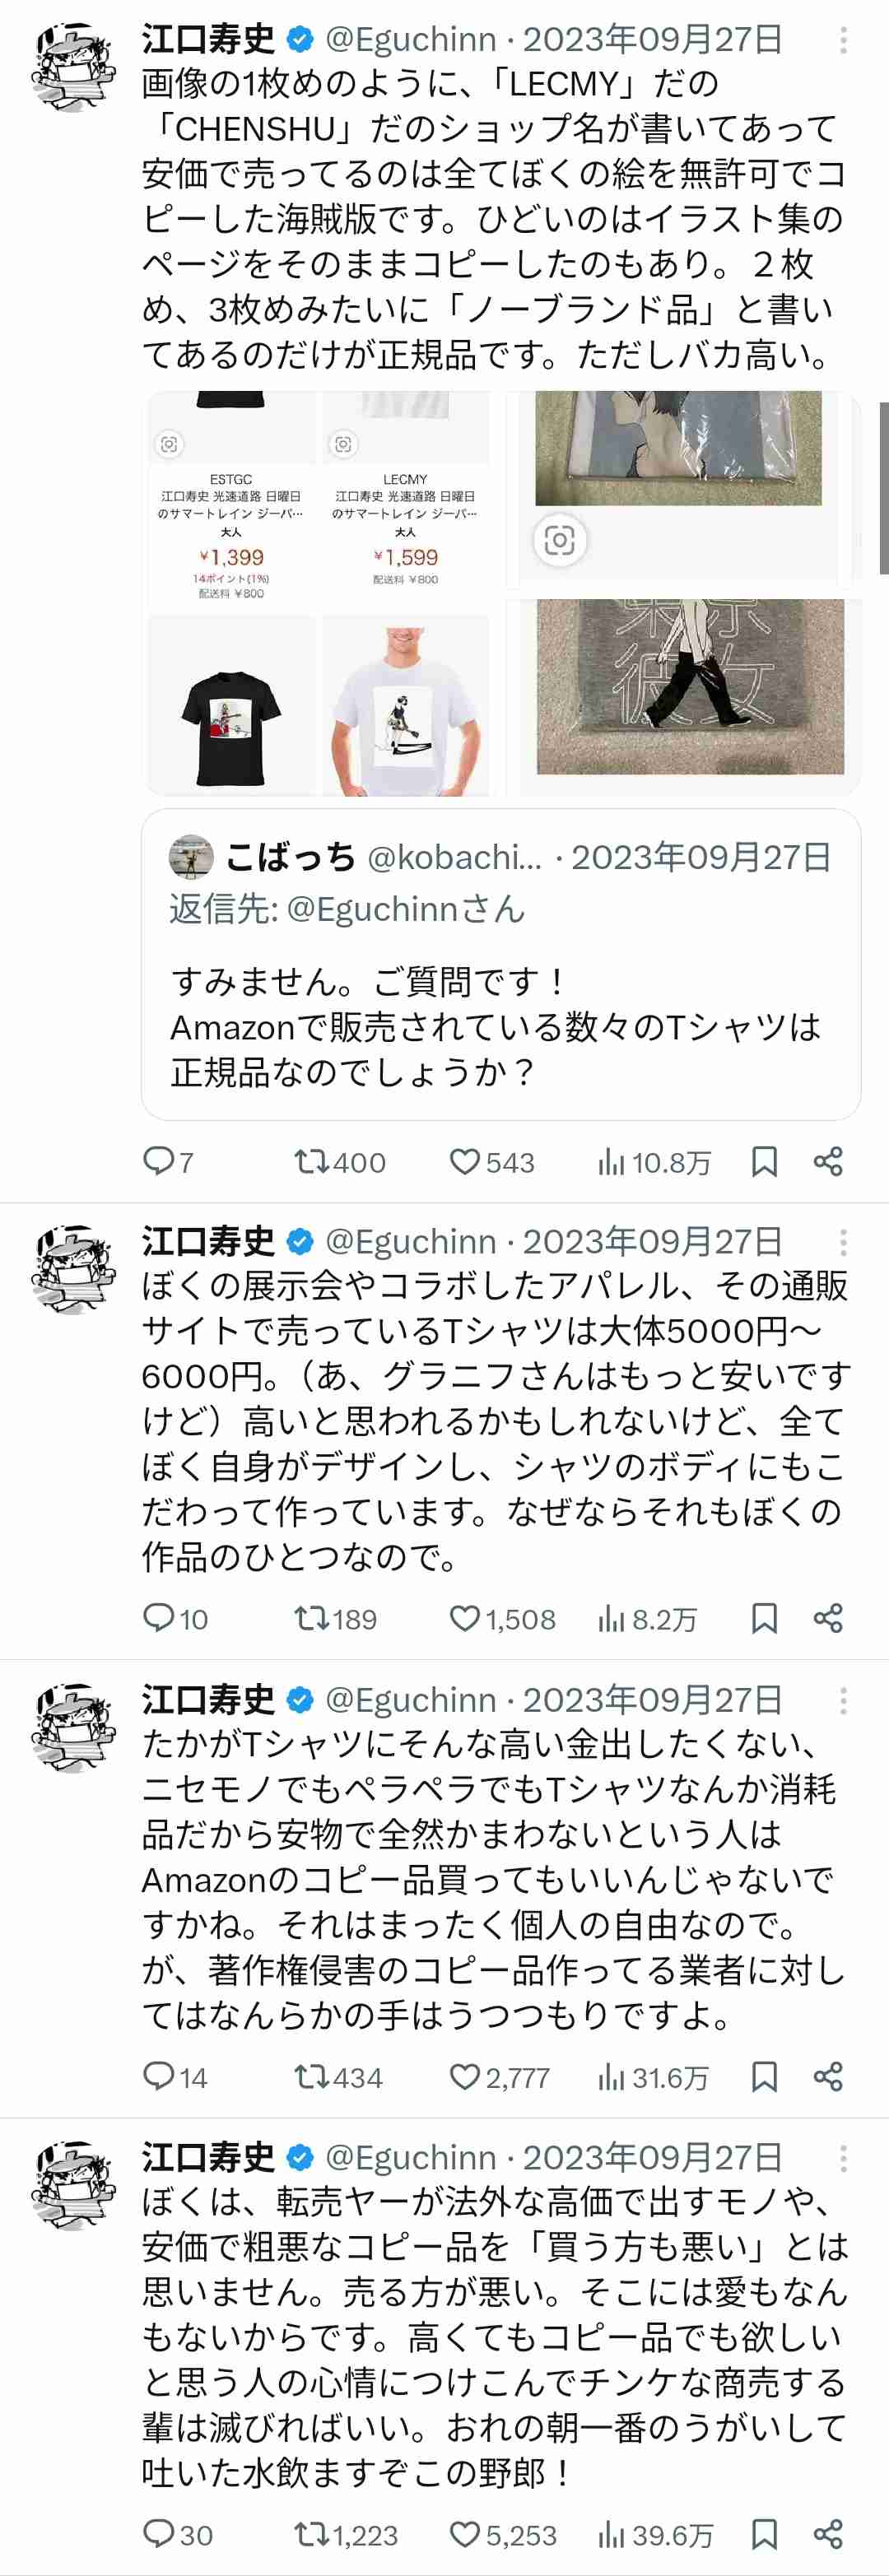The image size is (889, 2576).
Task: Bookmark the first tweet about LECMY shops
Action: click(764, 1161)
